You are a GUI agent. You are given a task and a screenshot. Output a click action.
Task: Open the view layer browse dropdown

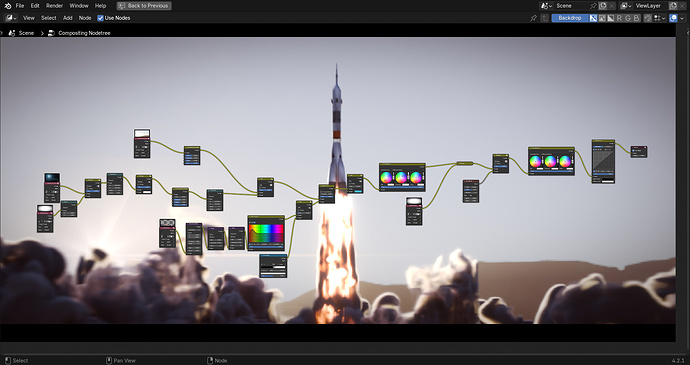tap(625, 6)
